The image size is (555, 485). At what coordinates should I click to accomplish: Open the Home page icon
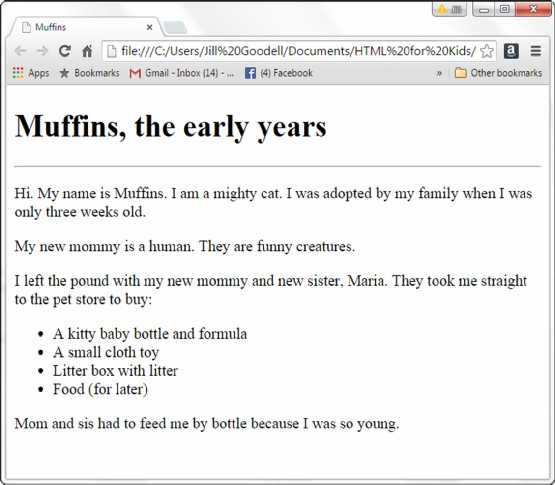click(x=87, y=51)
